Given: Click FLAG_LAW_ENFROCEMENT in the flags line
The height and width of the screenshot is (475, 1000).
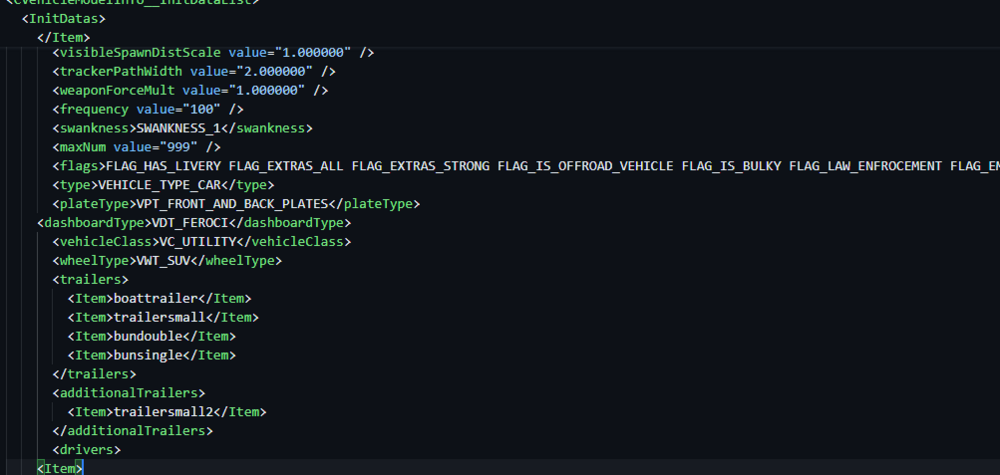Looking at the screenshot, I should (x=865, y=166).
